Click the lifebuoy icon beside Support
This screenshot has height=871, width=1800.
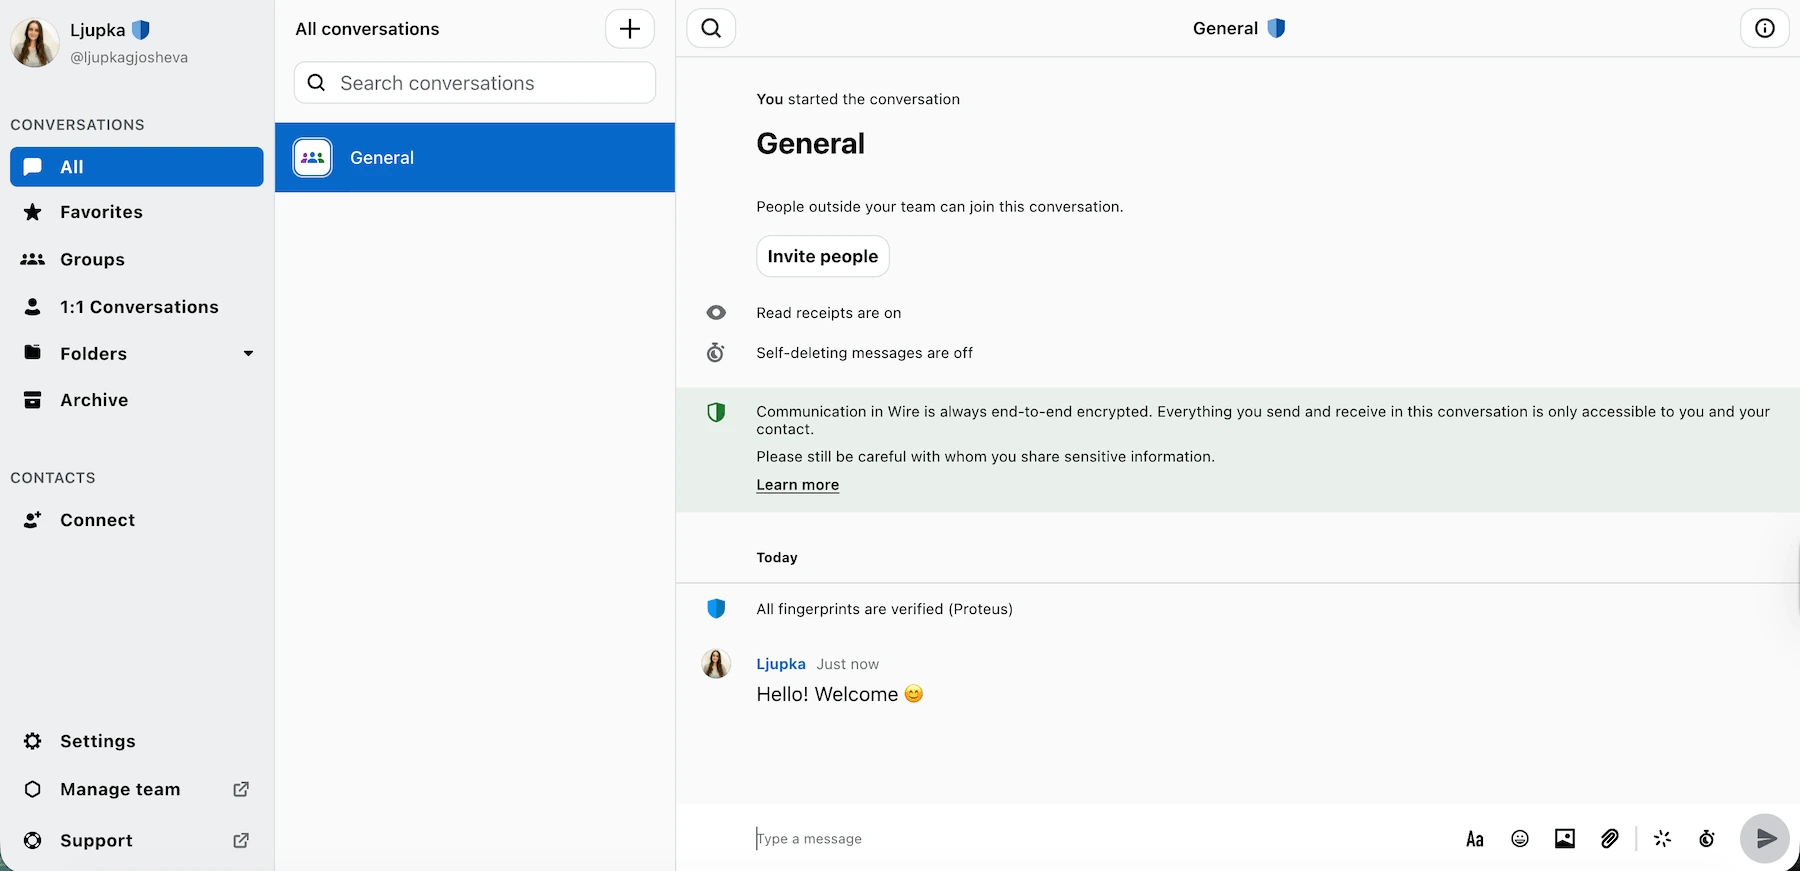click(x=33, y=840)
